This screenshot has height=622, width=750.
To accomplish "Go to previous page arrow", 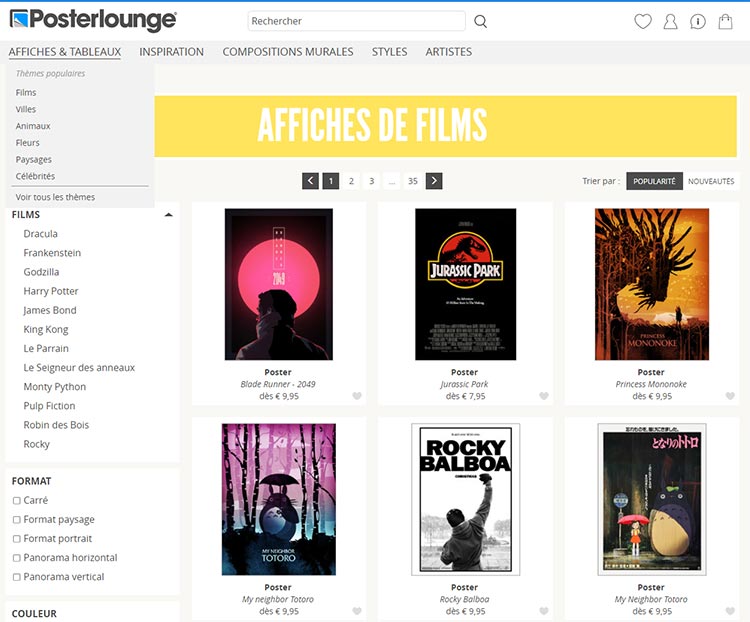I will 310,181.
